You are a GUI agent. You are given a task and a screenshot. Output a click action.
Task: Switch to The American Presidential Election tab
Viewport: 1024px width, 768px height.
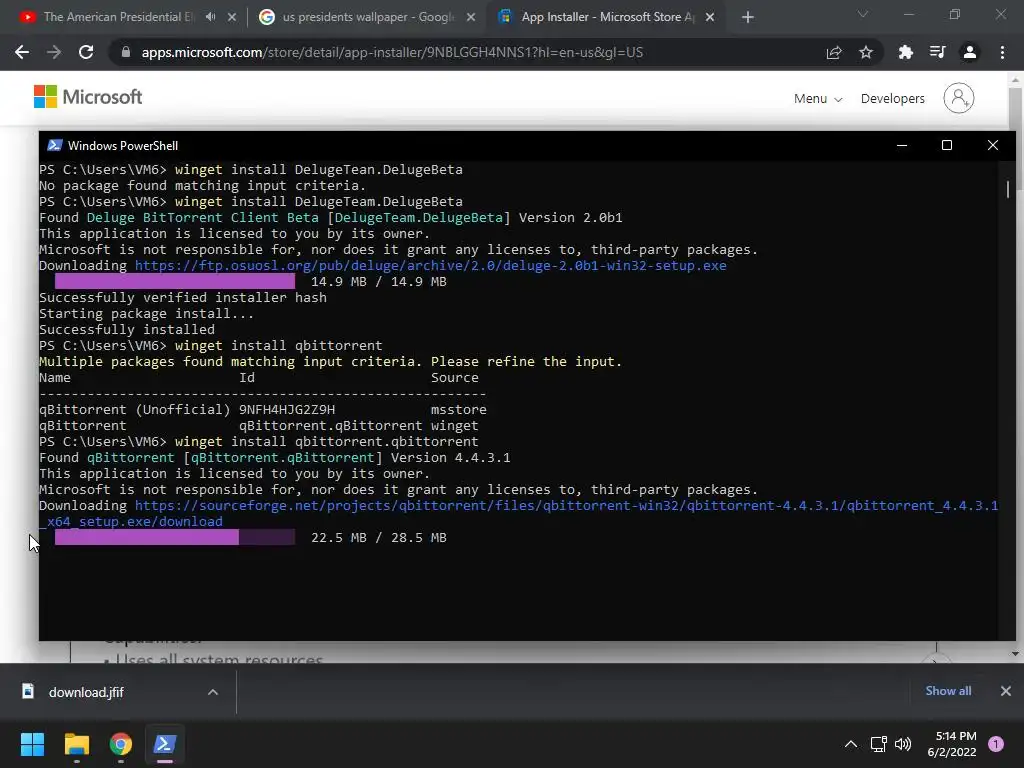(120, 17)
